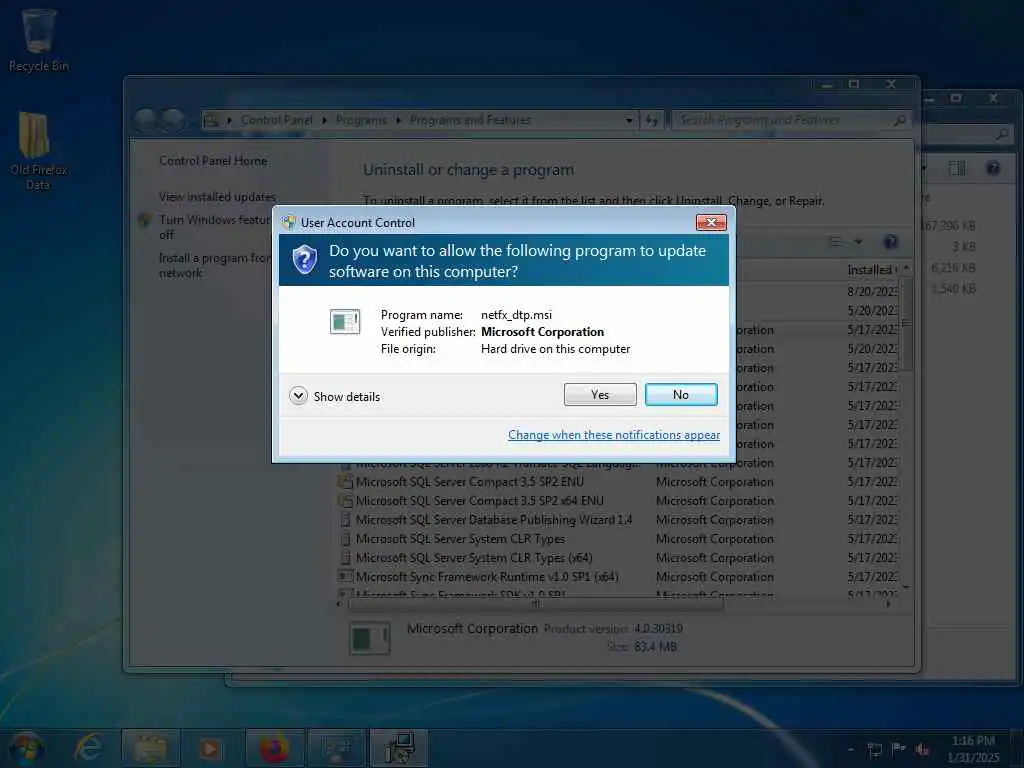Click the volume speaker tray icon

[x=923, y=749]
